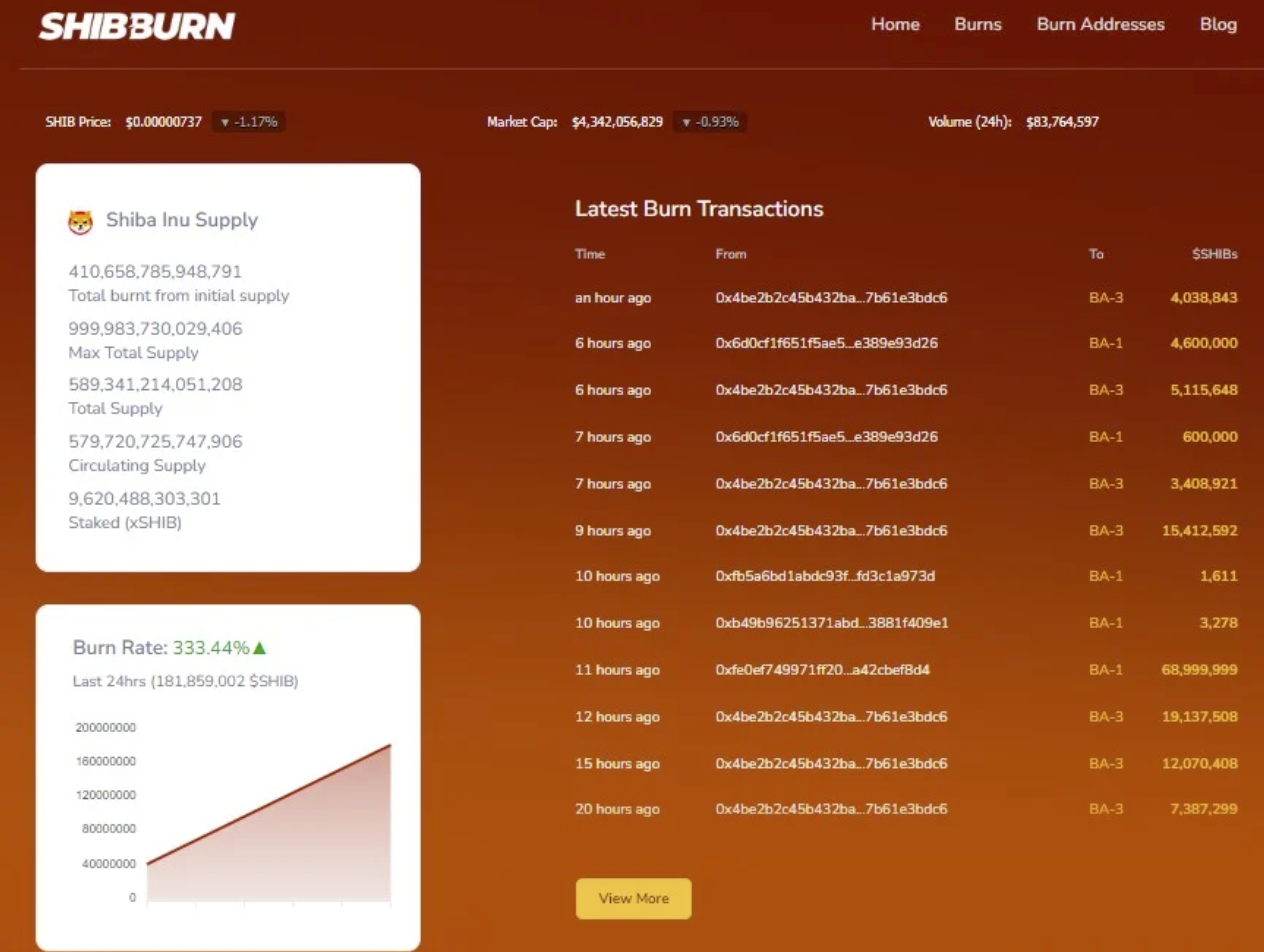Click total supply value 589,341,214,051,208

(x=155, y=385)
